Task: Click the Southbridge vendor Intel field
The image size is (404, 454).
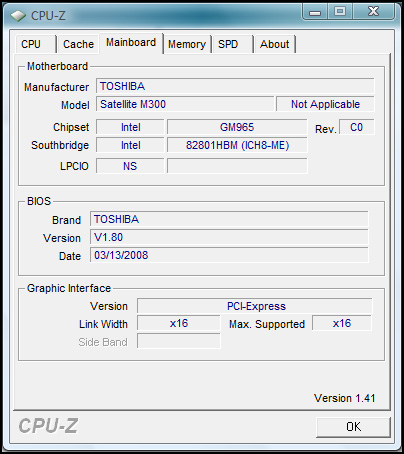Action: (130, 145)
